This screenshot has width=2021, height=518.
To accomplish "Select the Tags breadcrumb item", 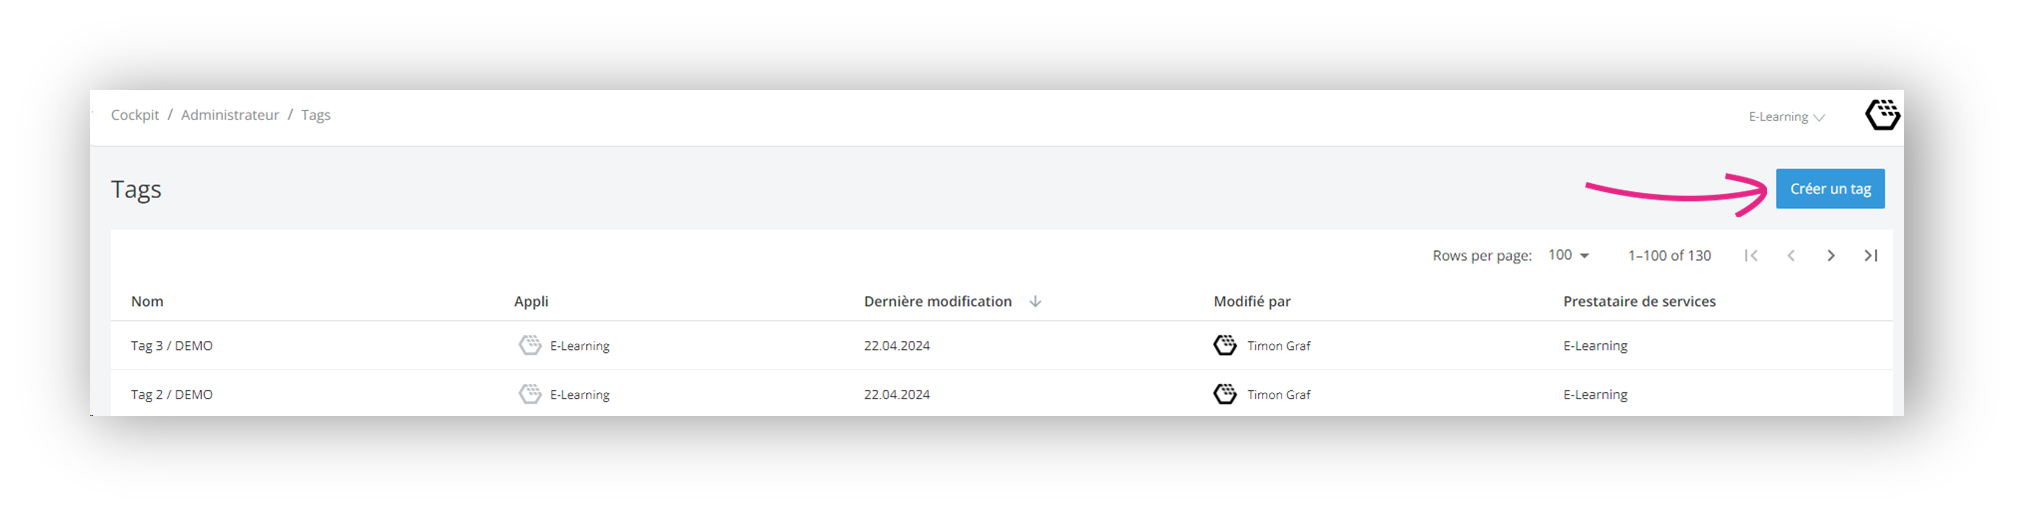I will pos(316,115).
